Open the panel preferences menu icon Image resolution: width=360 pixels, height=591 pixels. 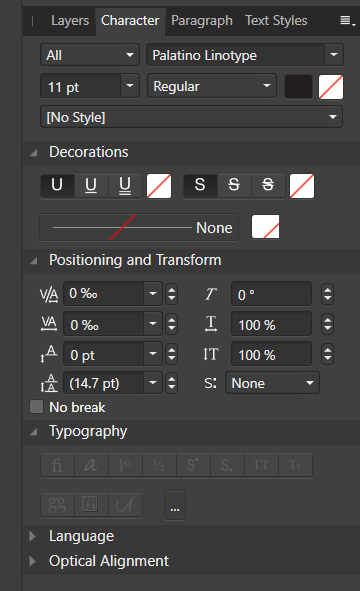(347, 21)
